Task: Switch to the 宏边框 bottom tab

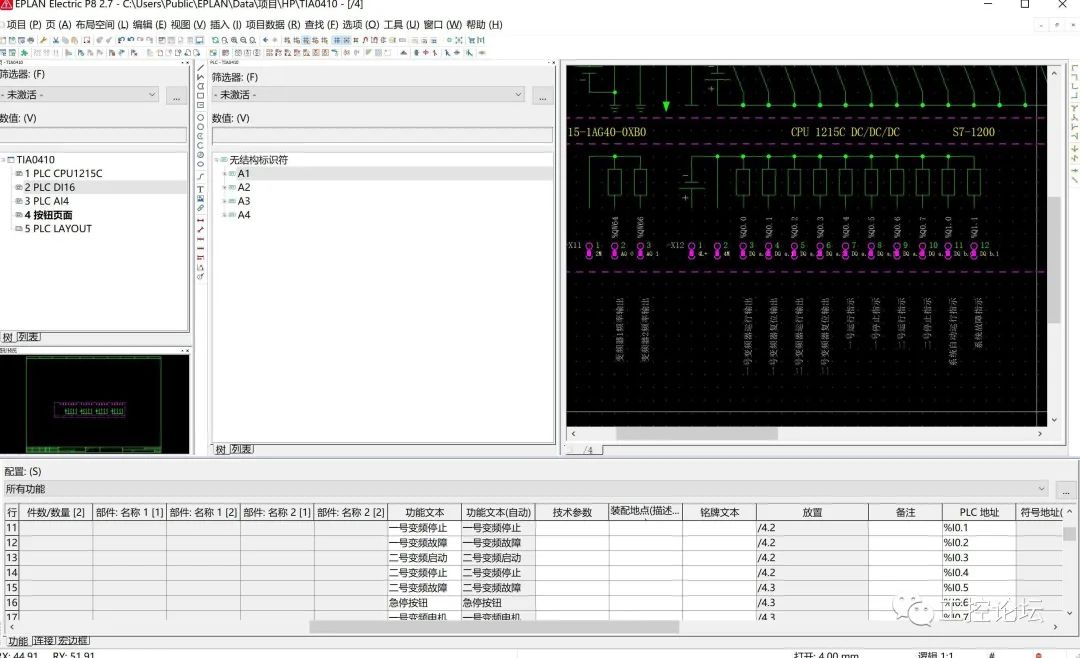Action: coord(73,641)
